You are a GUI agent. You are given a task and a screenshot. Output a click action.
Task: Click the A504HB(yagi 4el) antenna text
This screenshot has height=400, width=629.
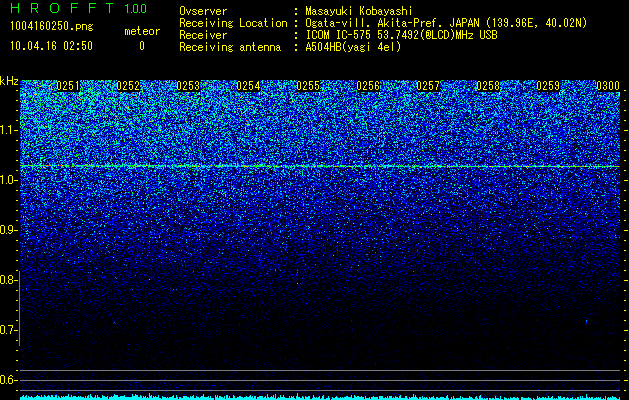(x=353, y=47)
